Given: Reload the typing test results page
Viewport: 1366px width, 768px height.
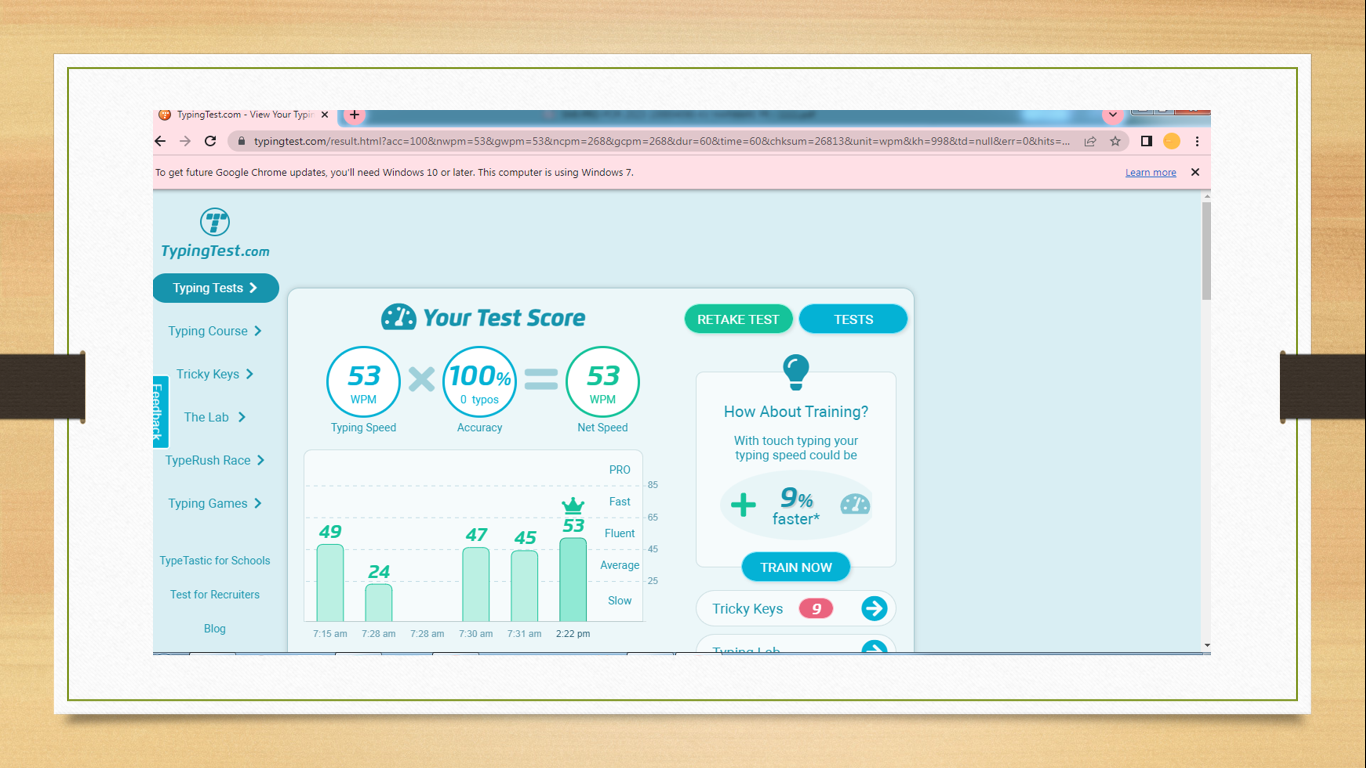Looking at the screenshot, I should [x=210, y=141].
